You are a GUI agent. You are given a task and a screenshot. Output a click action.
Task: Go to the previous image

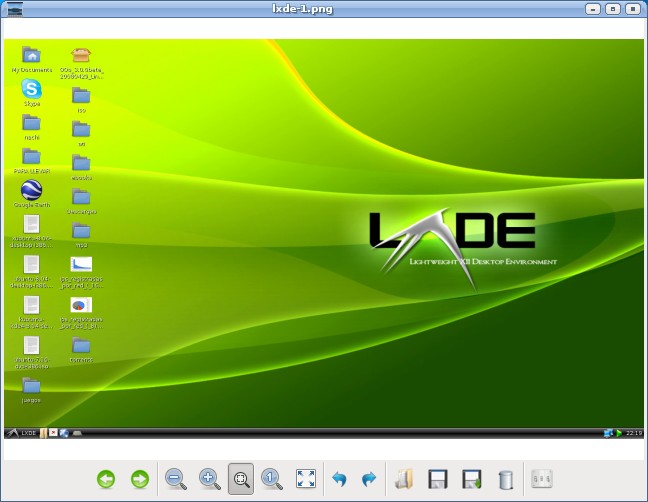pyautogui.click(x=106, y=479)
